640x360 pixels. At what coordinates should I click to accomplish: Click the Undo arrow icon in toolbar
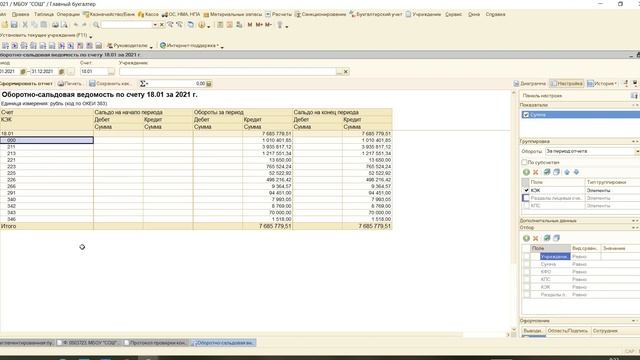coord(76,25)
